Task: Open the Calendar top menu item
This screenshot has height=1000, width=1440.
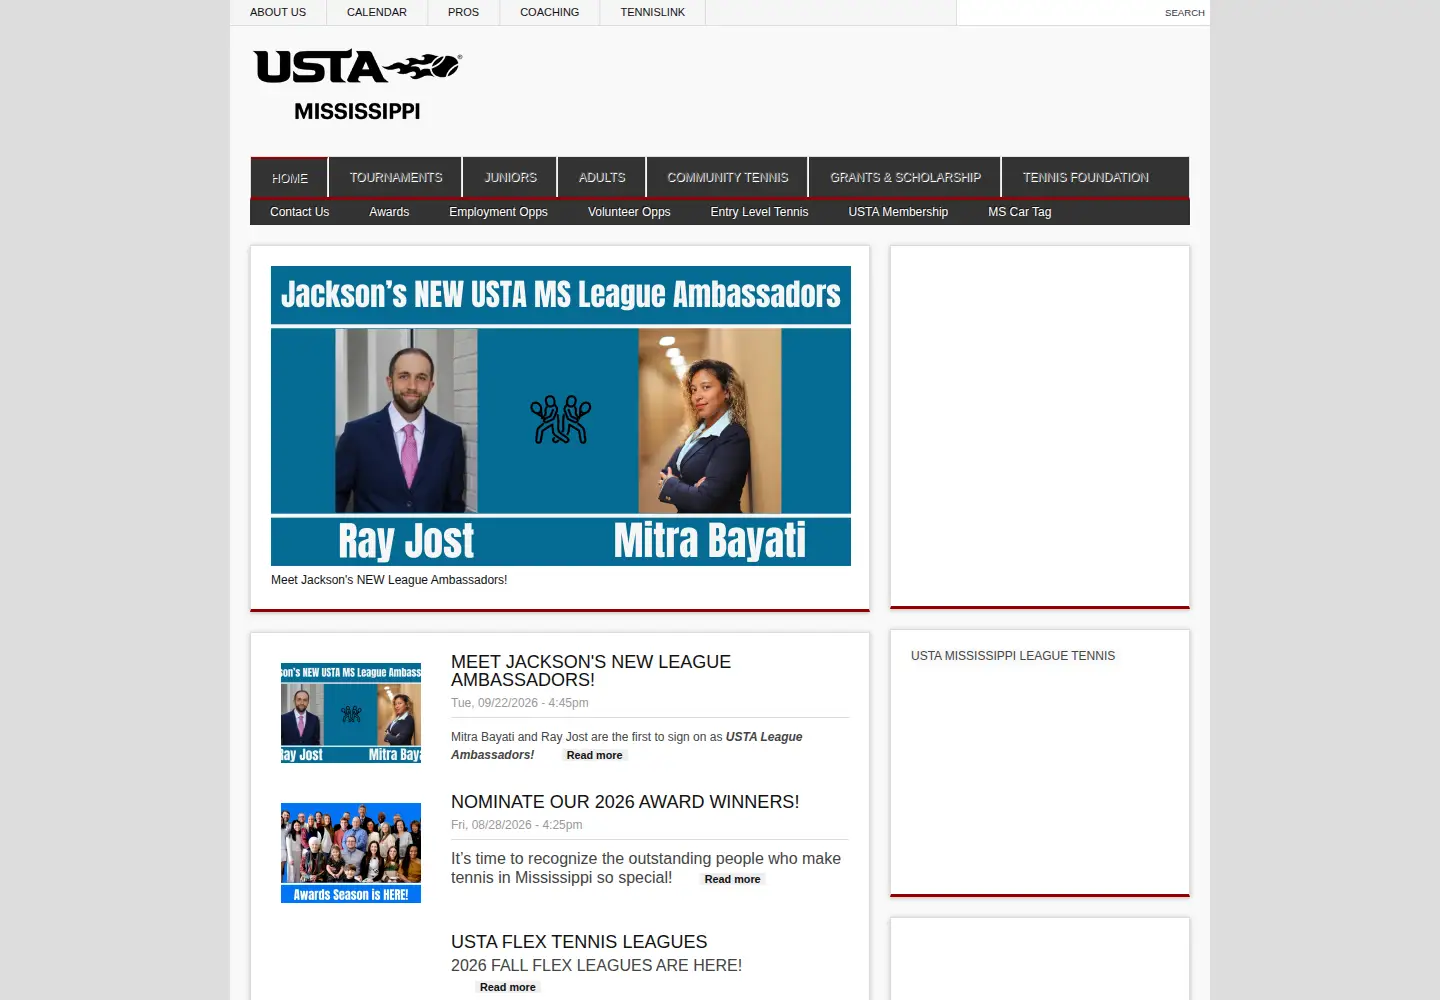Action: (x=377, y=12)
